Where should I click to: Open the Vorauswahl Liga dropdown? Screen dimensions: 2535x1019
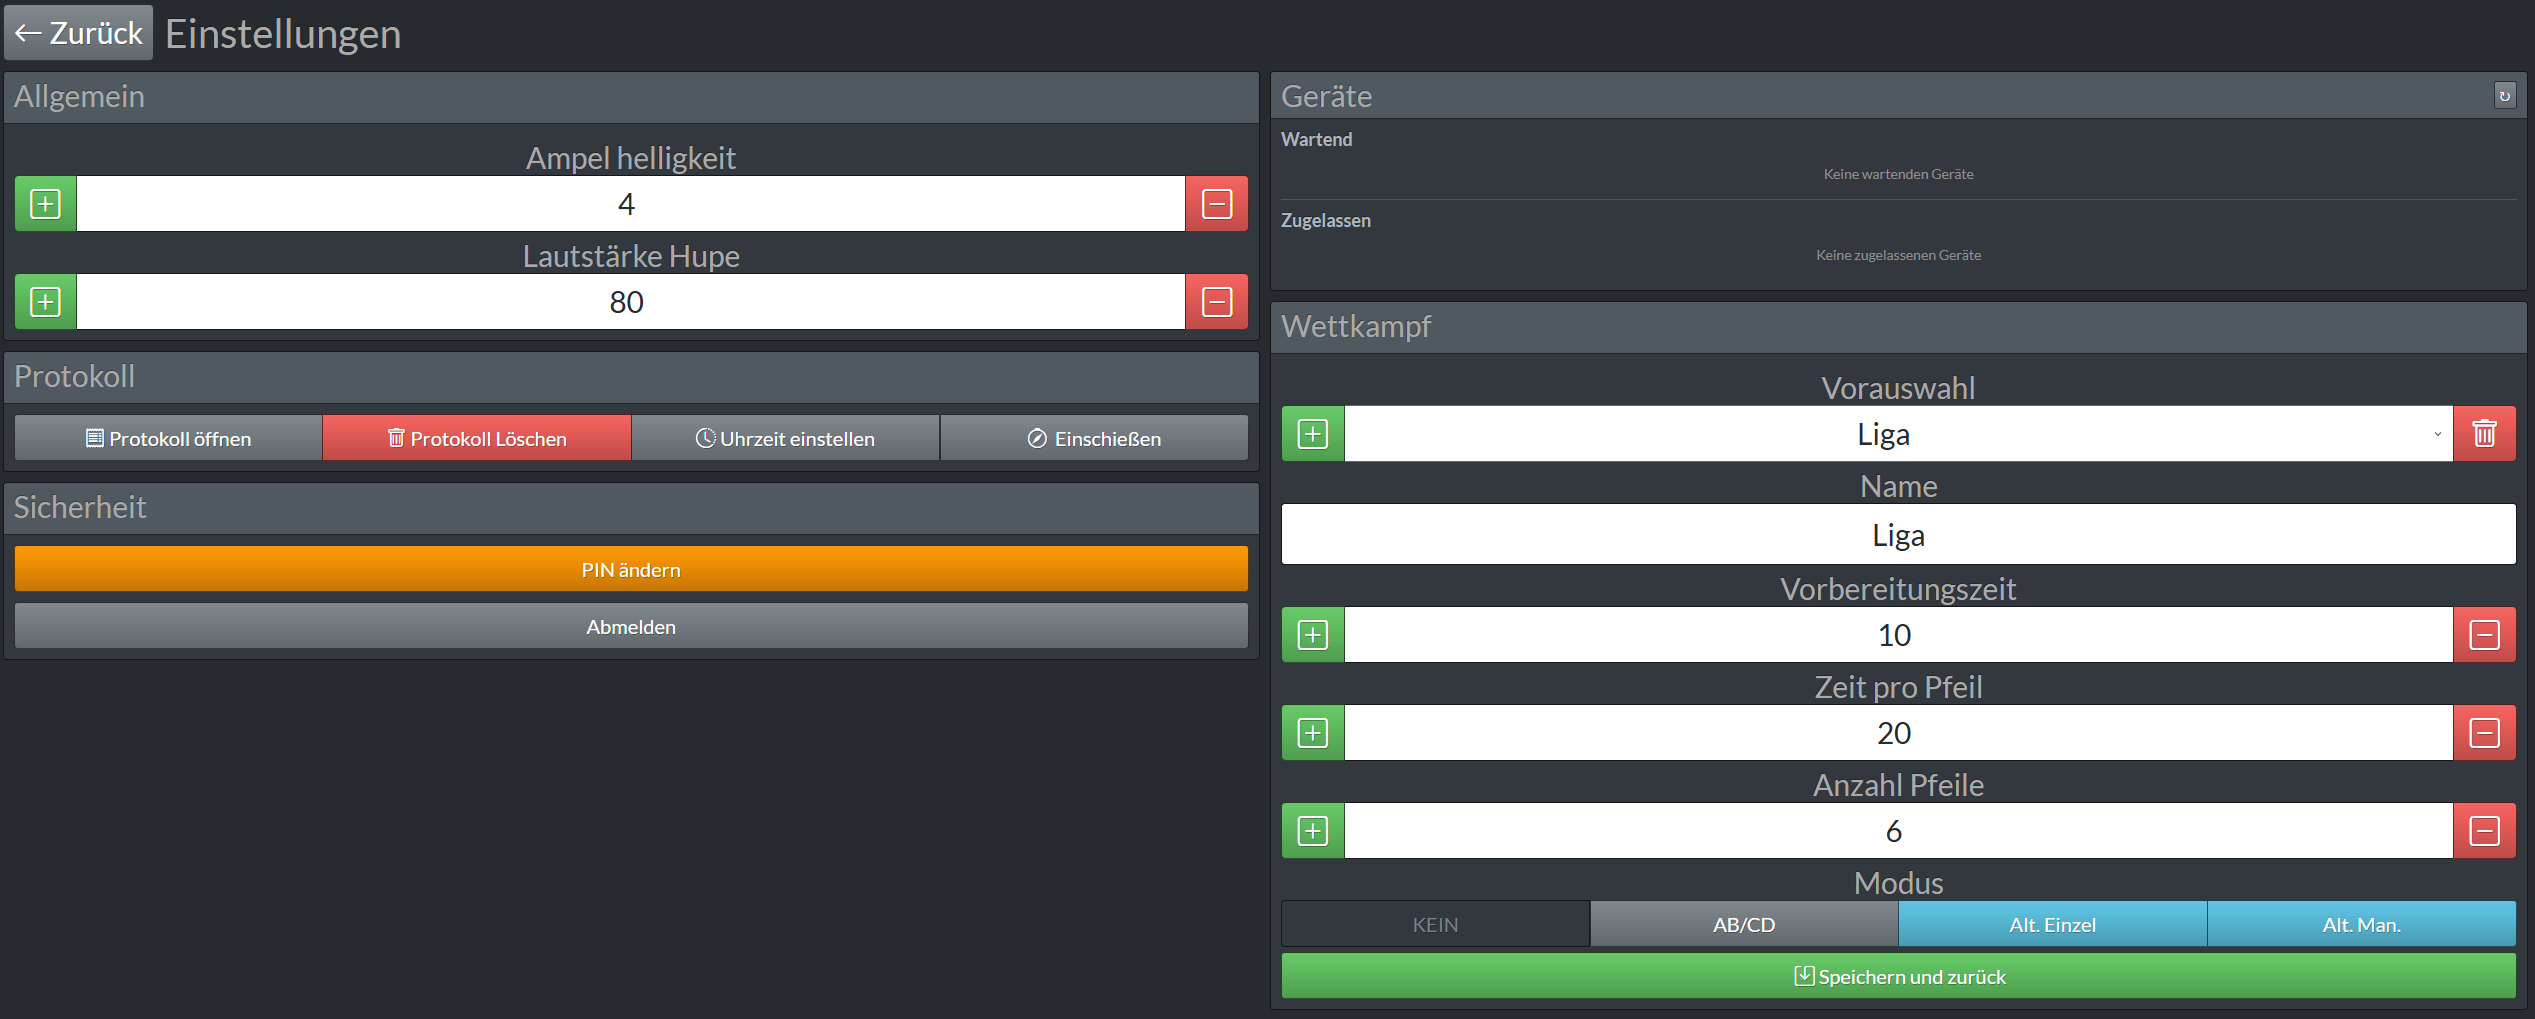click(1898, 434)
